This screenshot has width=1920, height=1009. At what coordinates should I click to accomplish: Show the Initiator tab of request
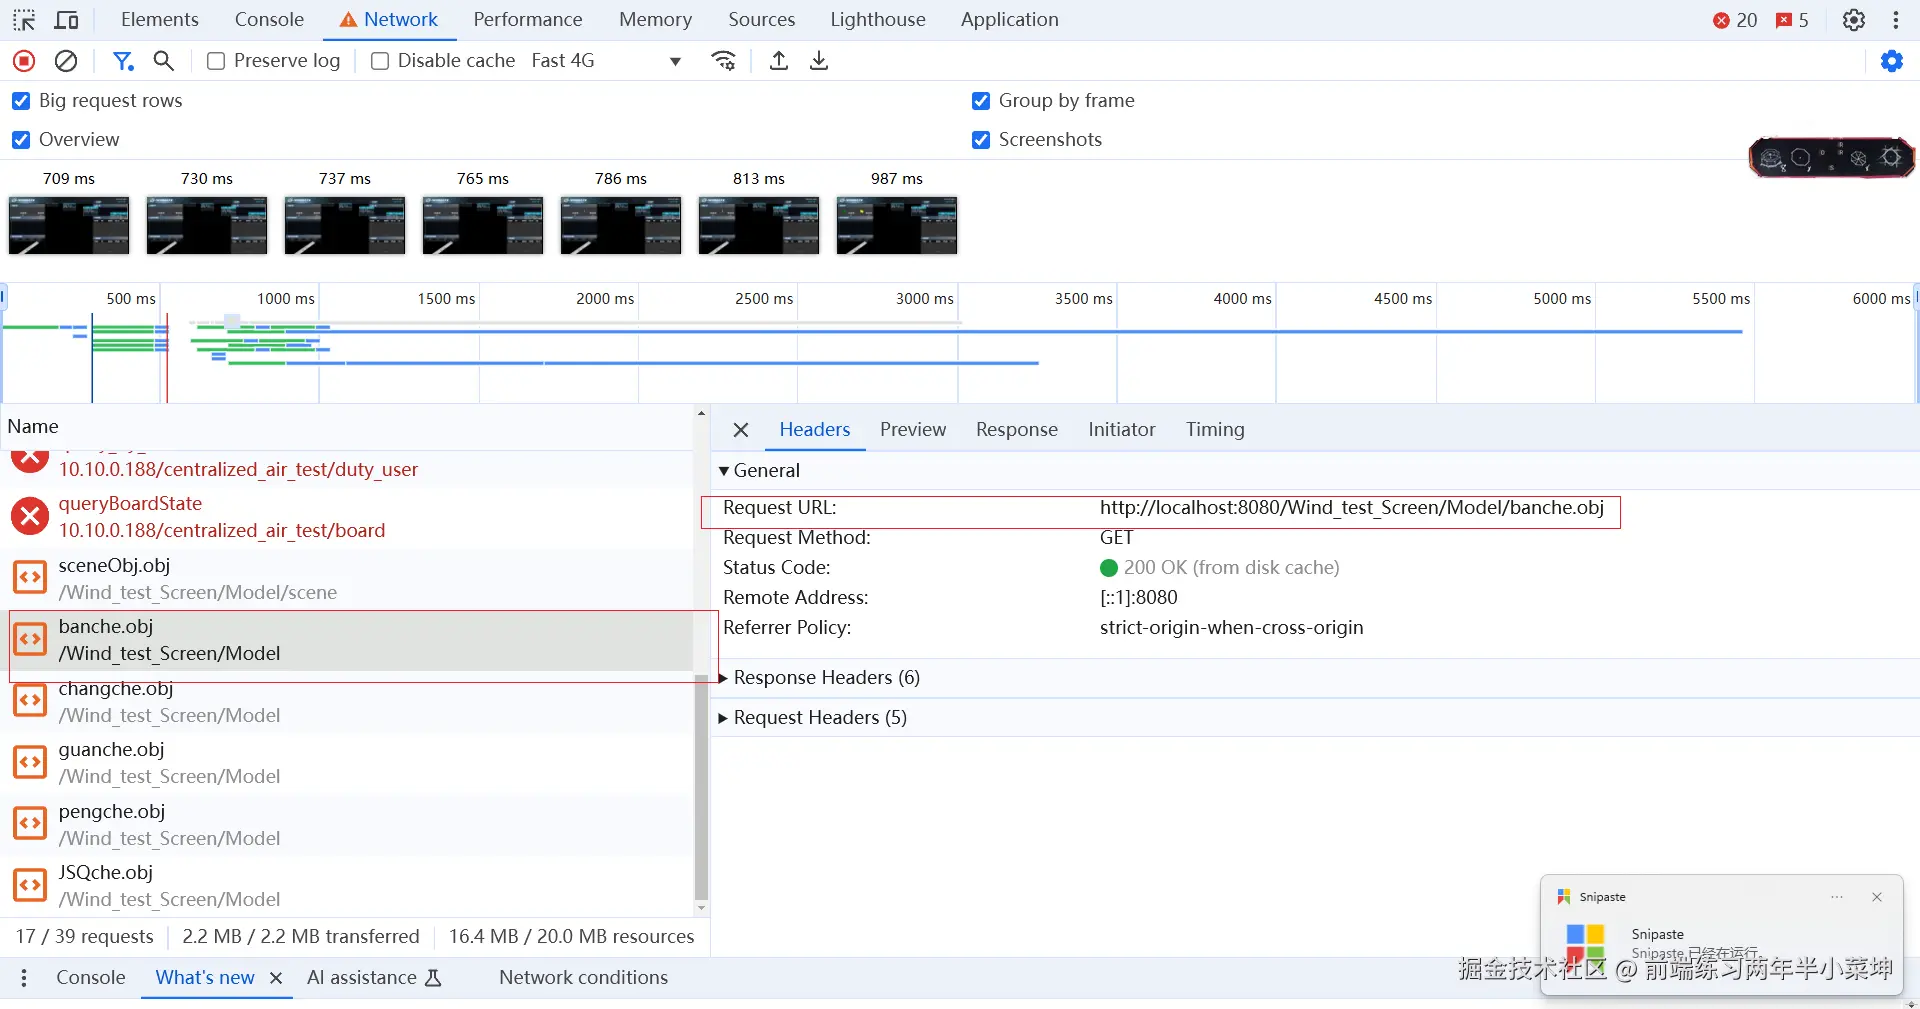click(x=1122, y=430)
